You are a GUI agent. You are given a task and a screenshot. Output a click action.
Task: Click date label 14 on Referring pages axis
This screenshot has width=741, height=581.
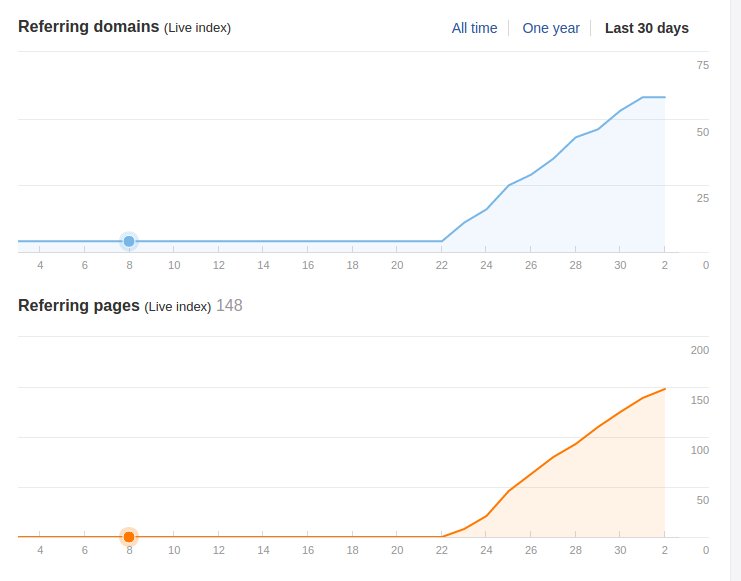[x=263, y=550]
